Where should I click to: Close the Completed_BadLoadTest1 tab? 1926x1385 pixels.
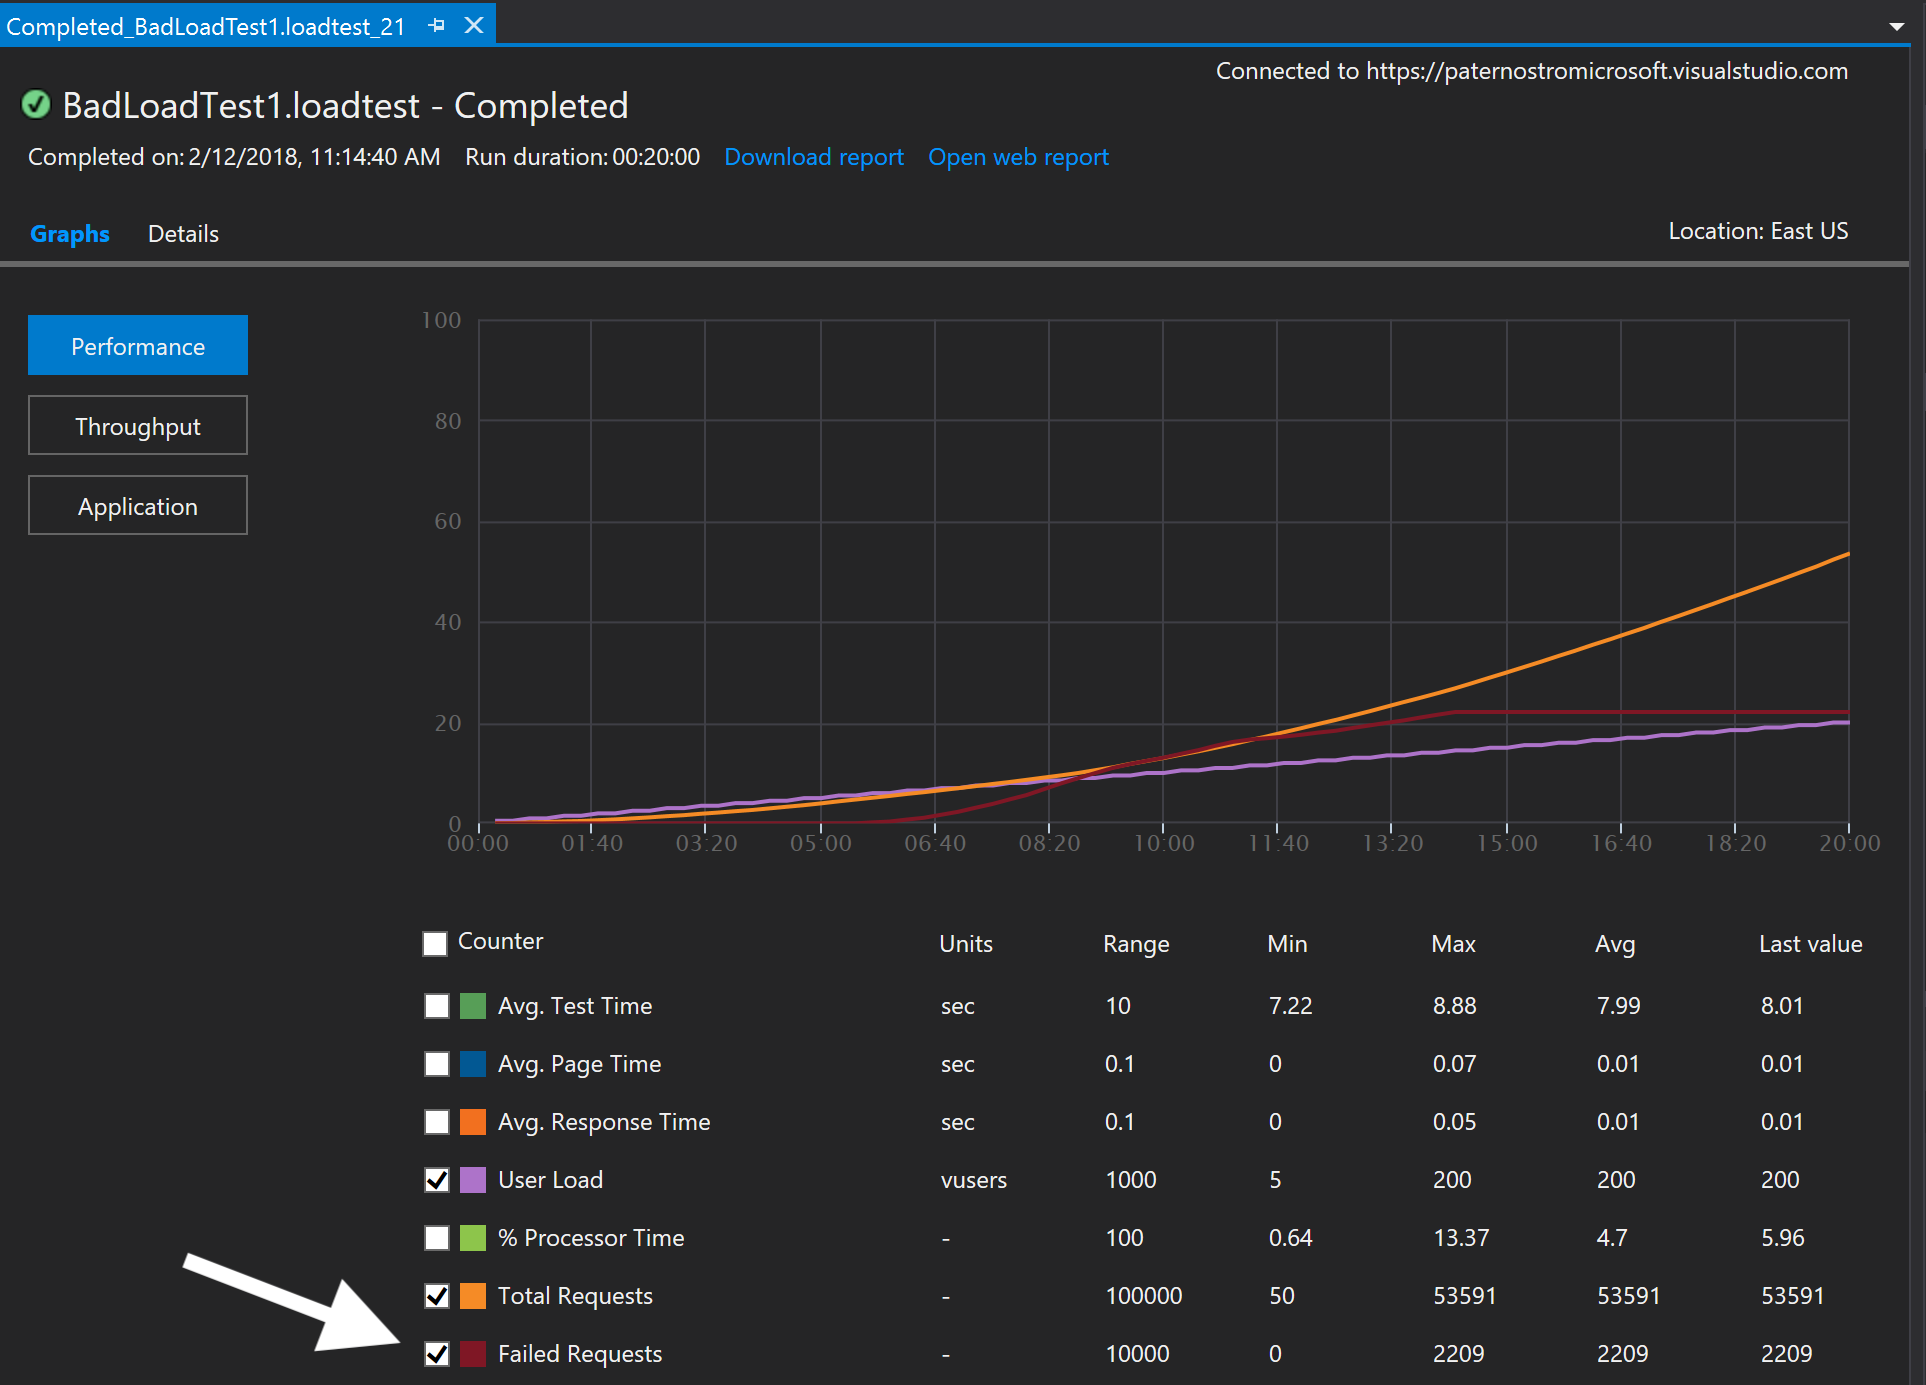click(x=474, y=26)
